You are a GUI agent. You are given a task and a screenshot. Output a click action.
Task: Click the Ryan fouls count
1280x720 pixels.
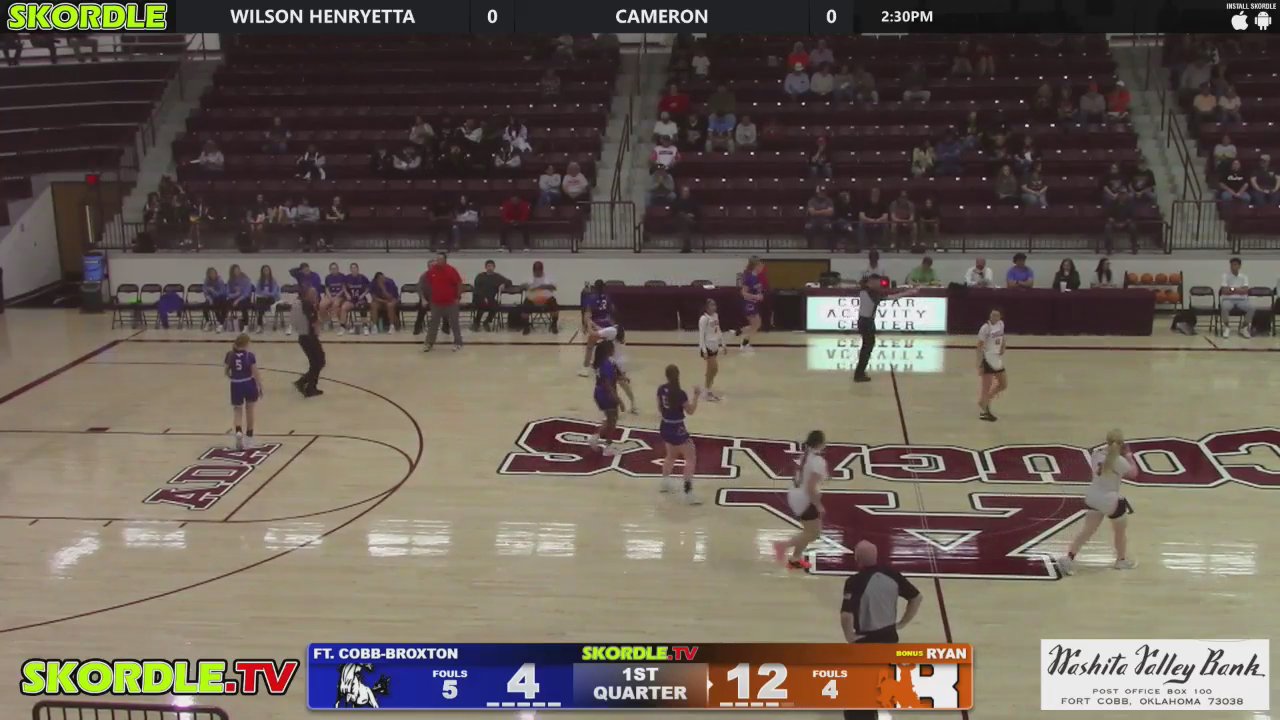click(x=830, y=689)
